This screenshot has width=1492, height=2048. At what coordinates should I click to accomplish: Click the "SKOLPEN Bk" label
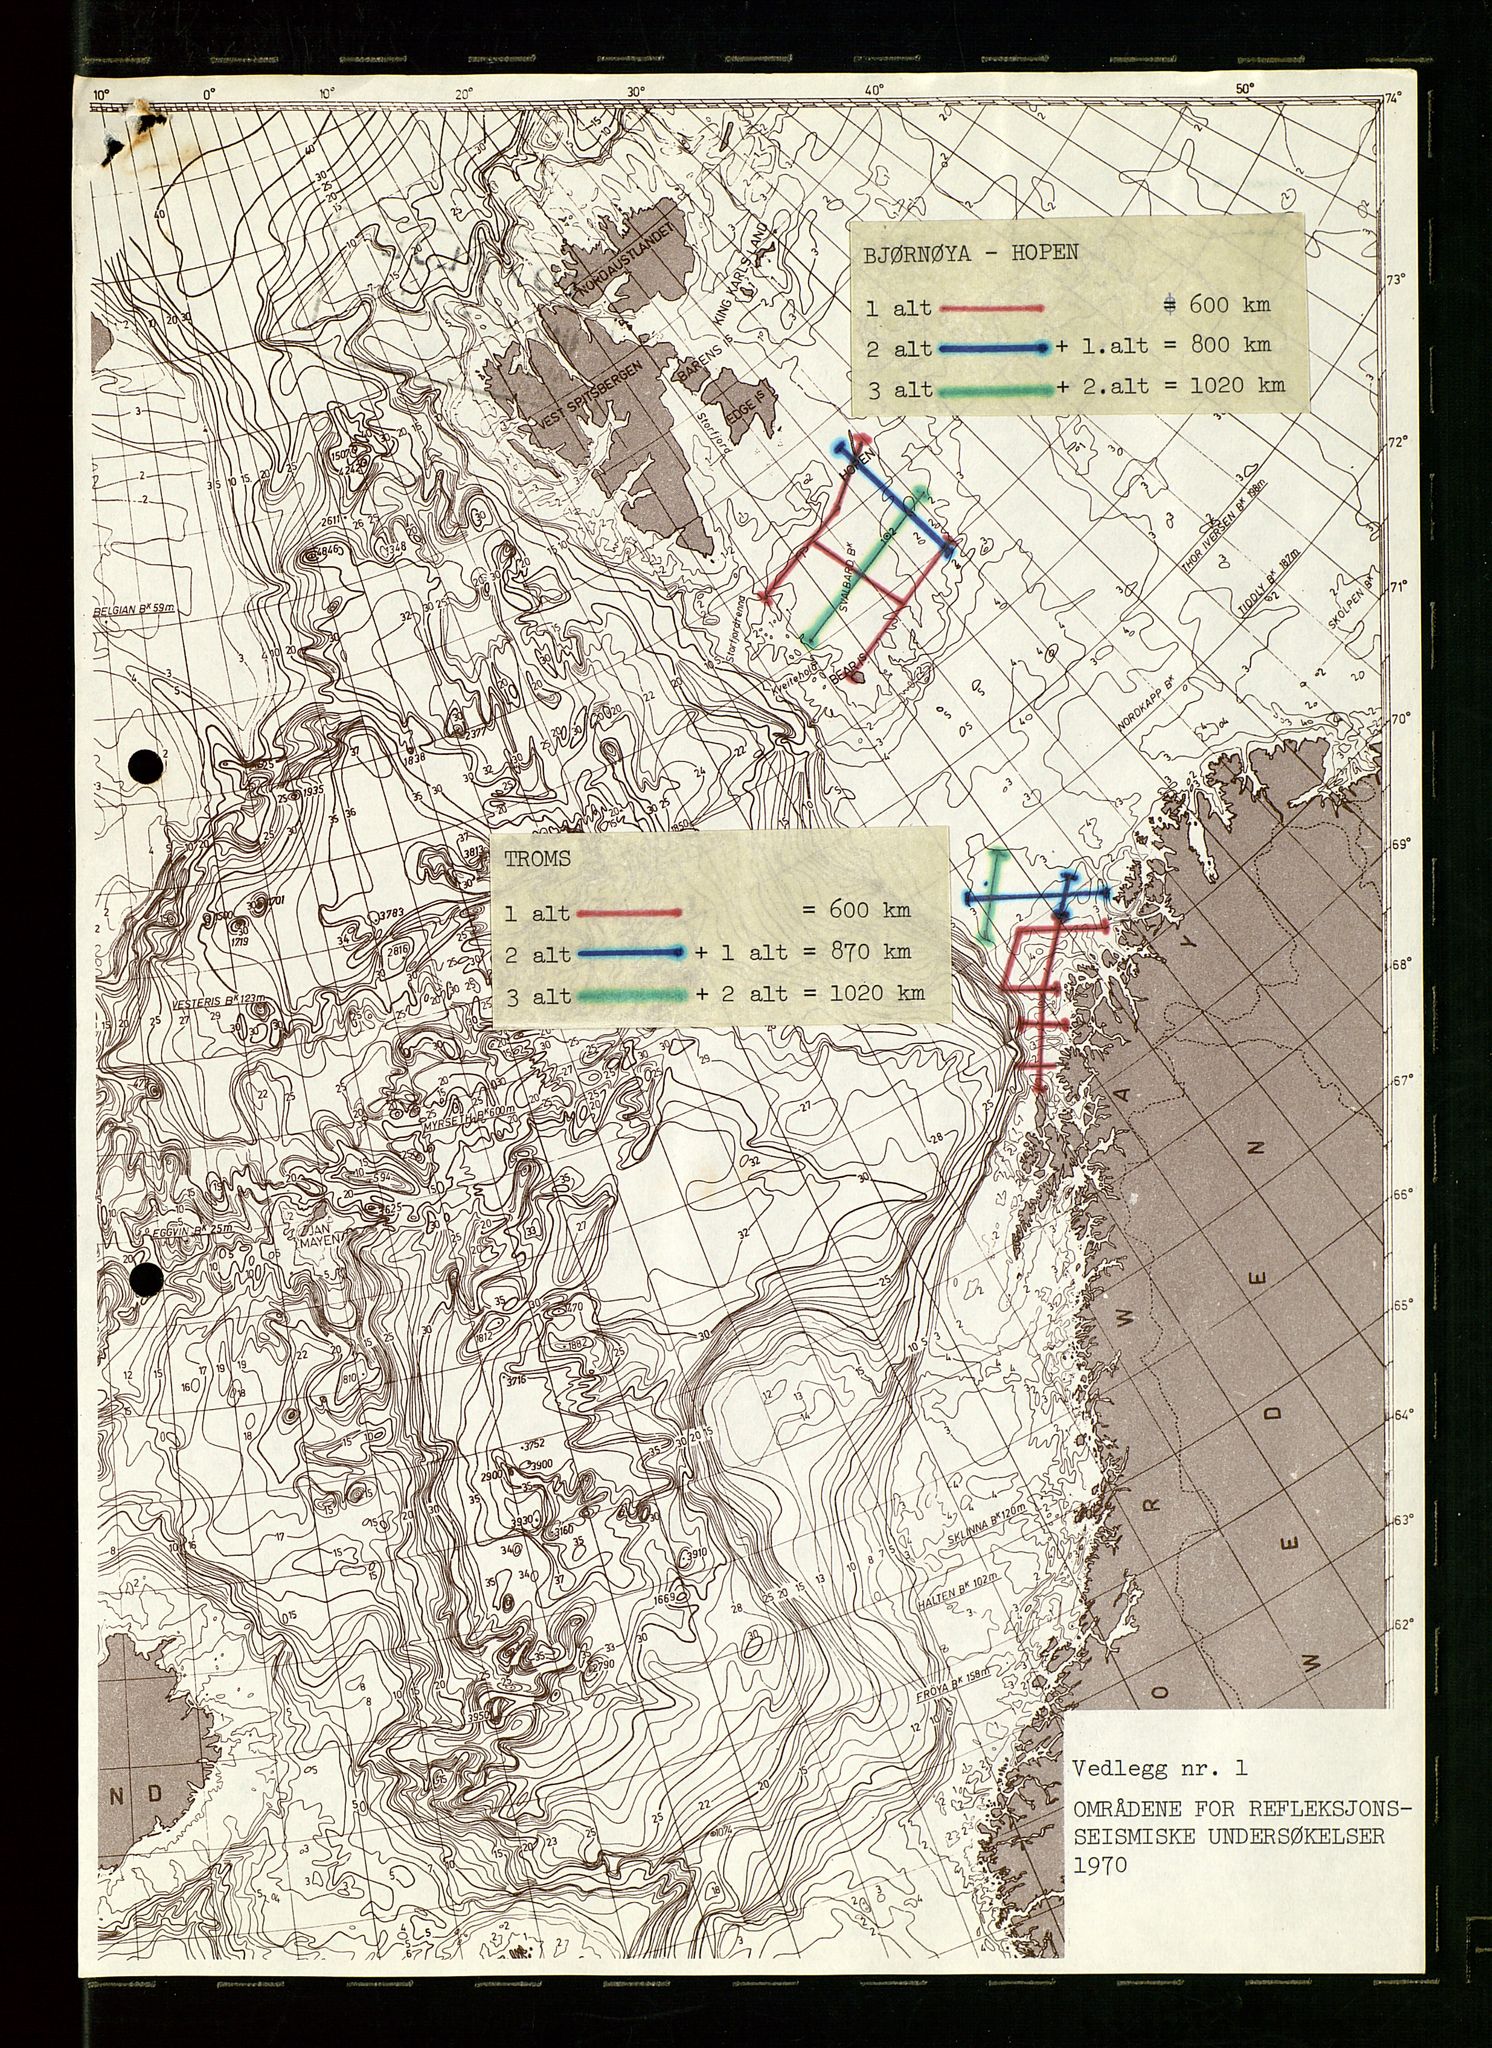(1350, 603)
